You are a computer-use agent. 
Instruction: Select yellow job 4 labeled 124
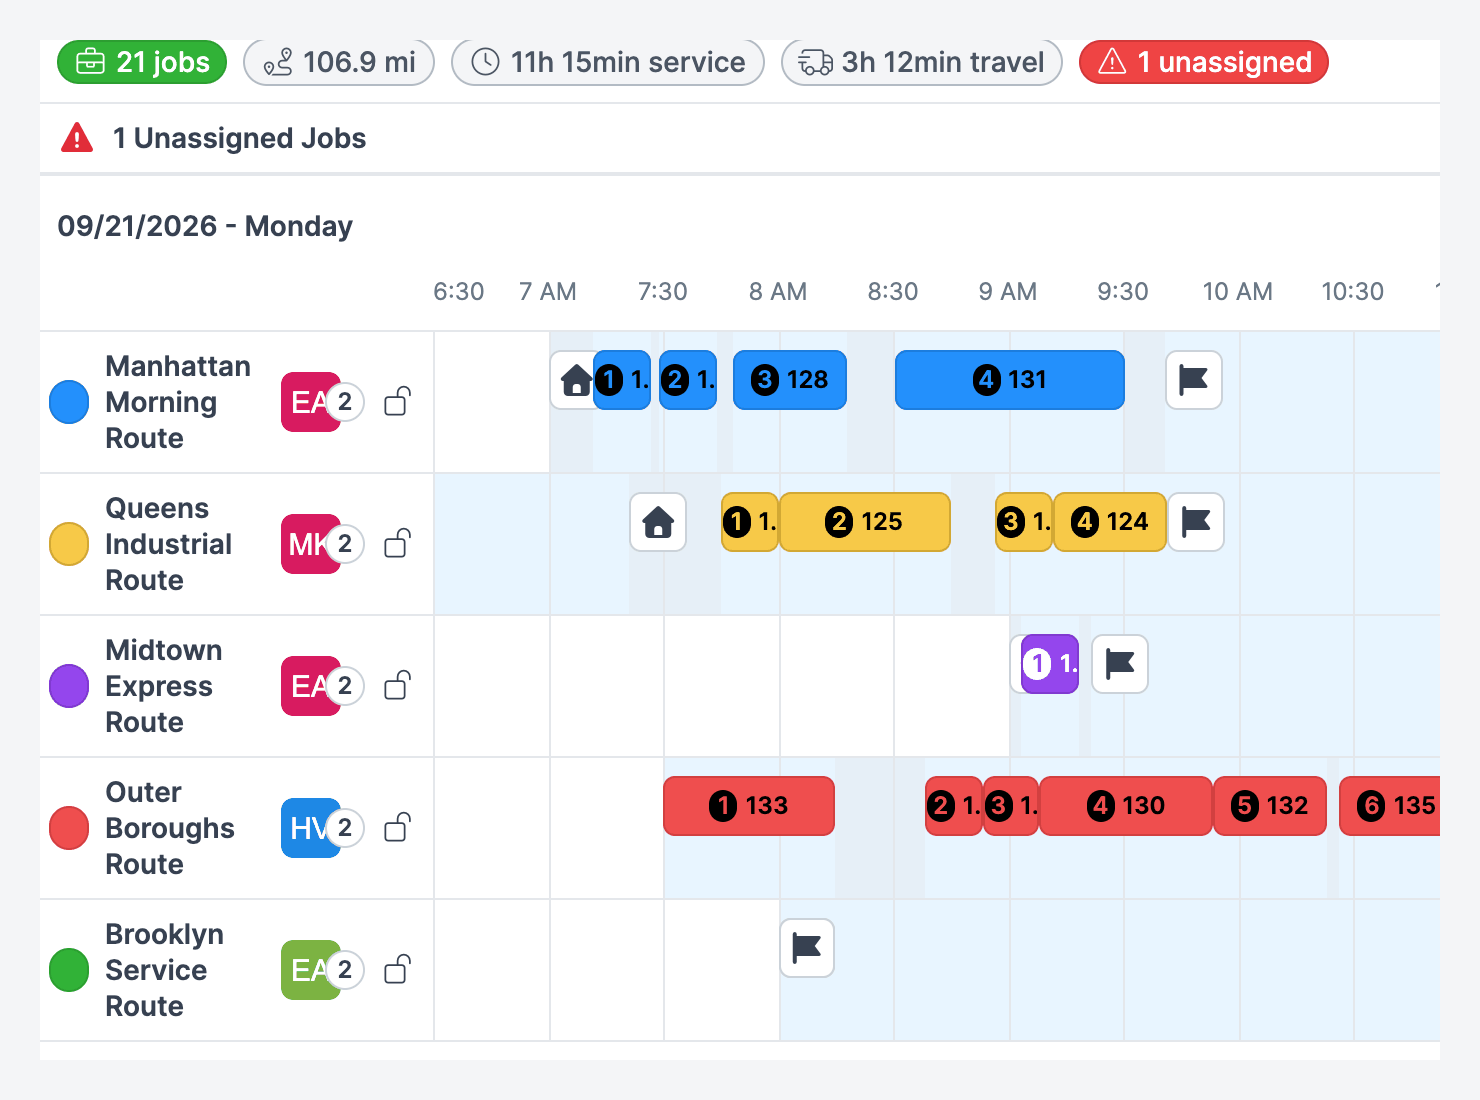(1110, 522)
